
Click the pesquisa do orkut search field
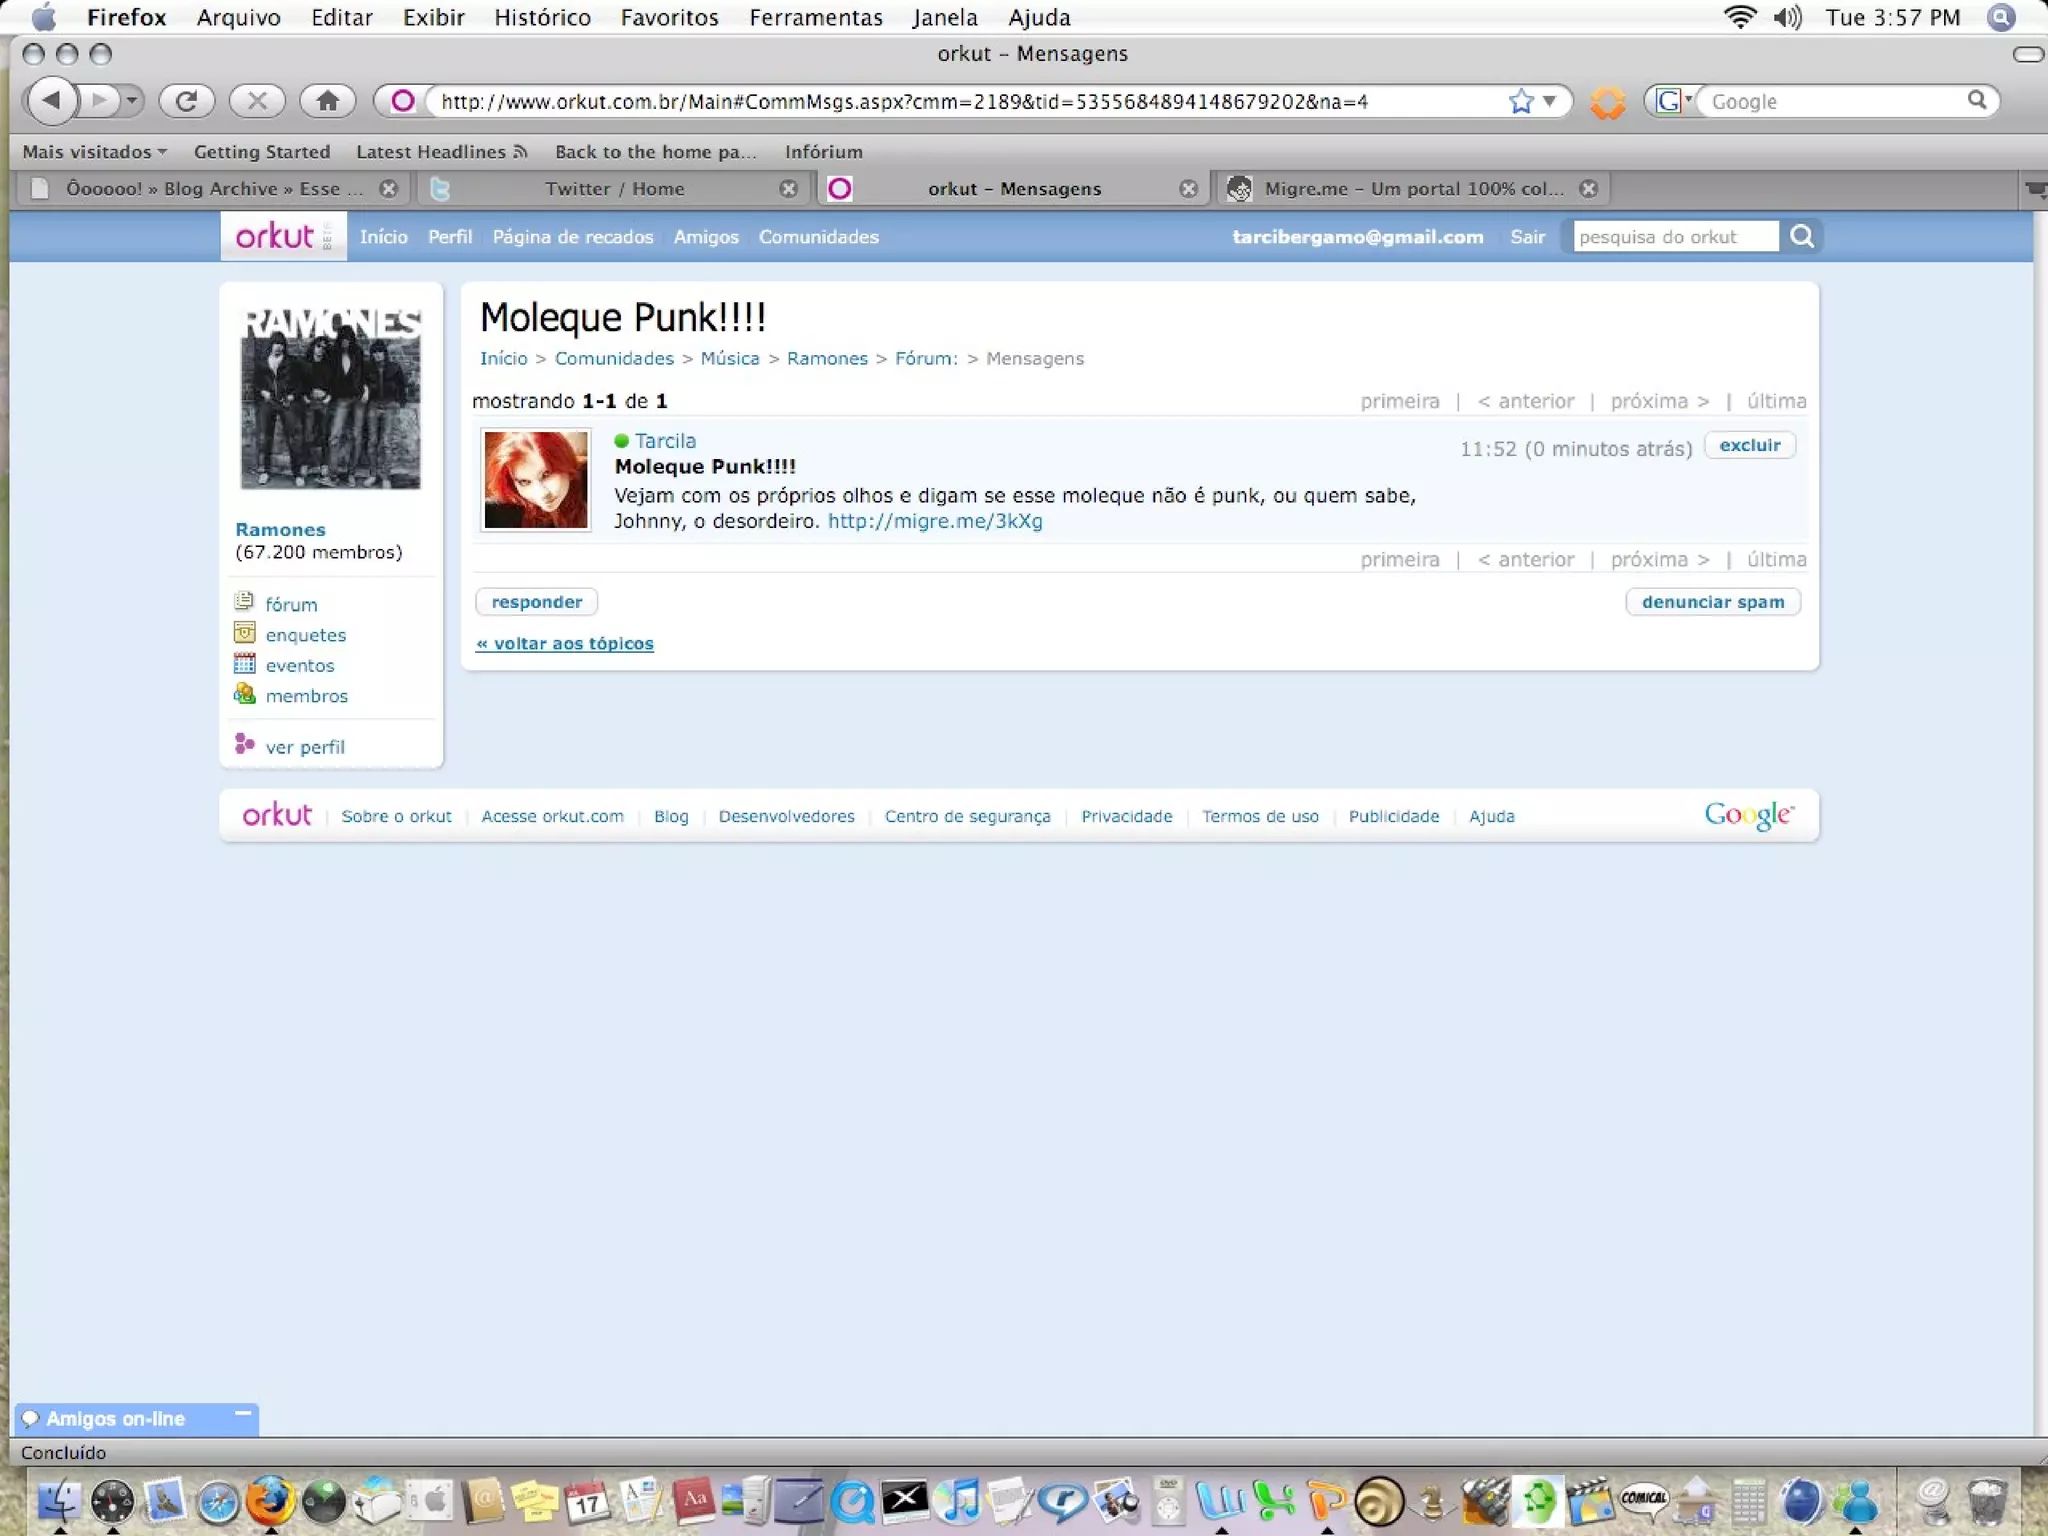[1675, 237]
